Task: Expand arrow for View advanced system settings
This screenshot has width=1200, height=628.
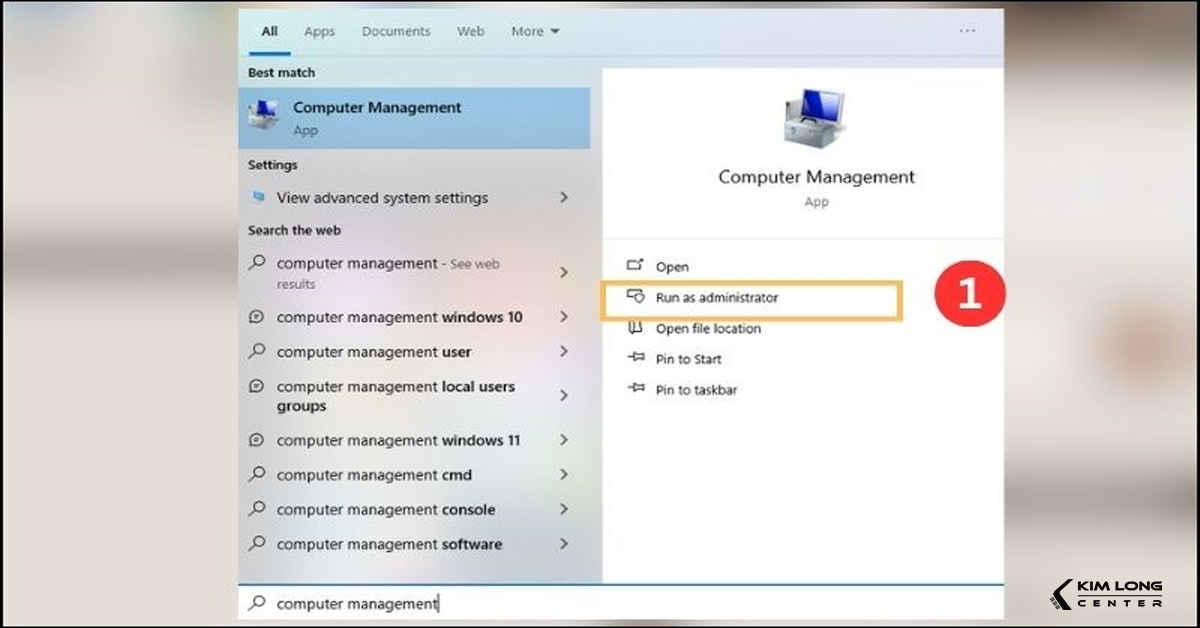Action: click(x=564, y=198)
